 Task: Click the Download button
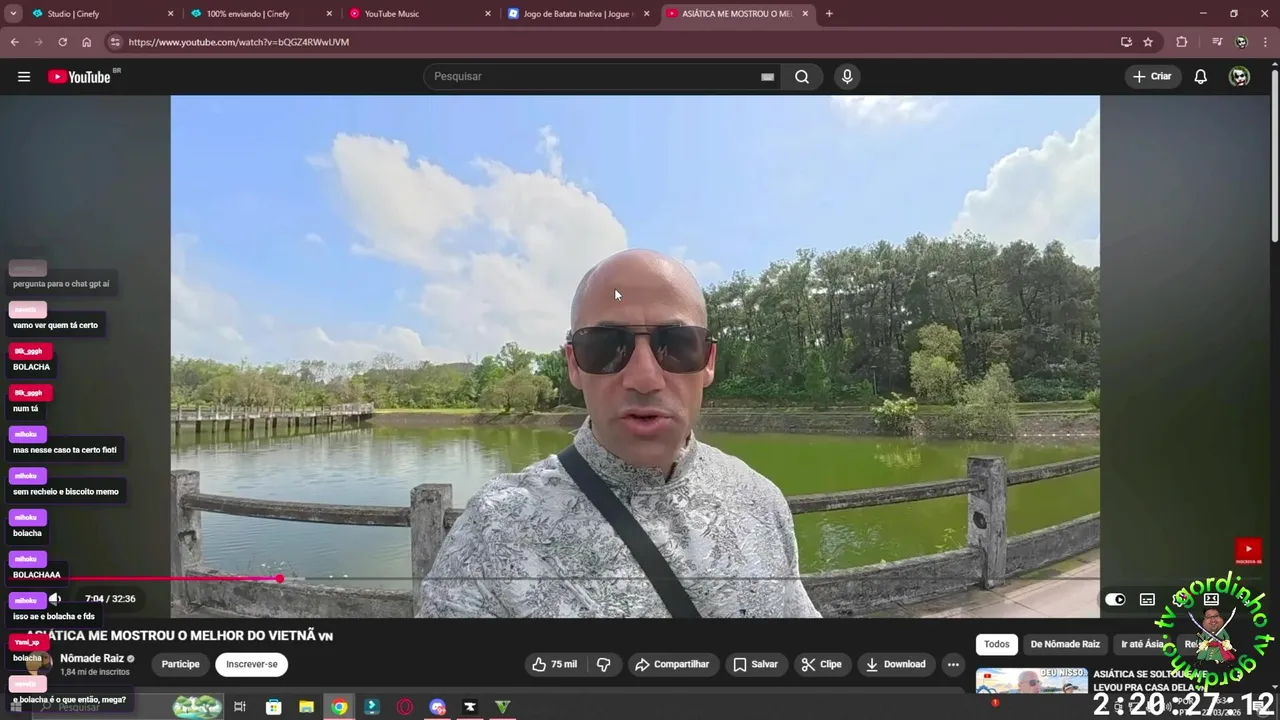coord(895,664)
